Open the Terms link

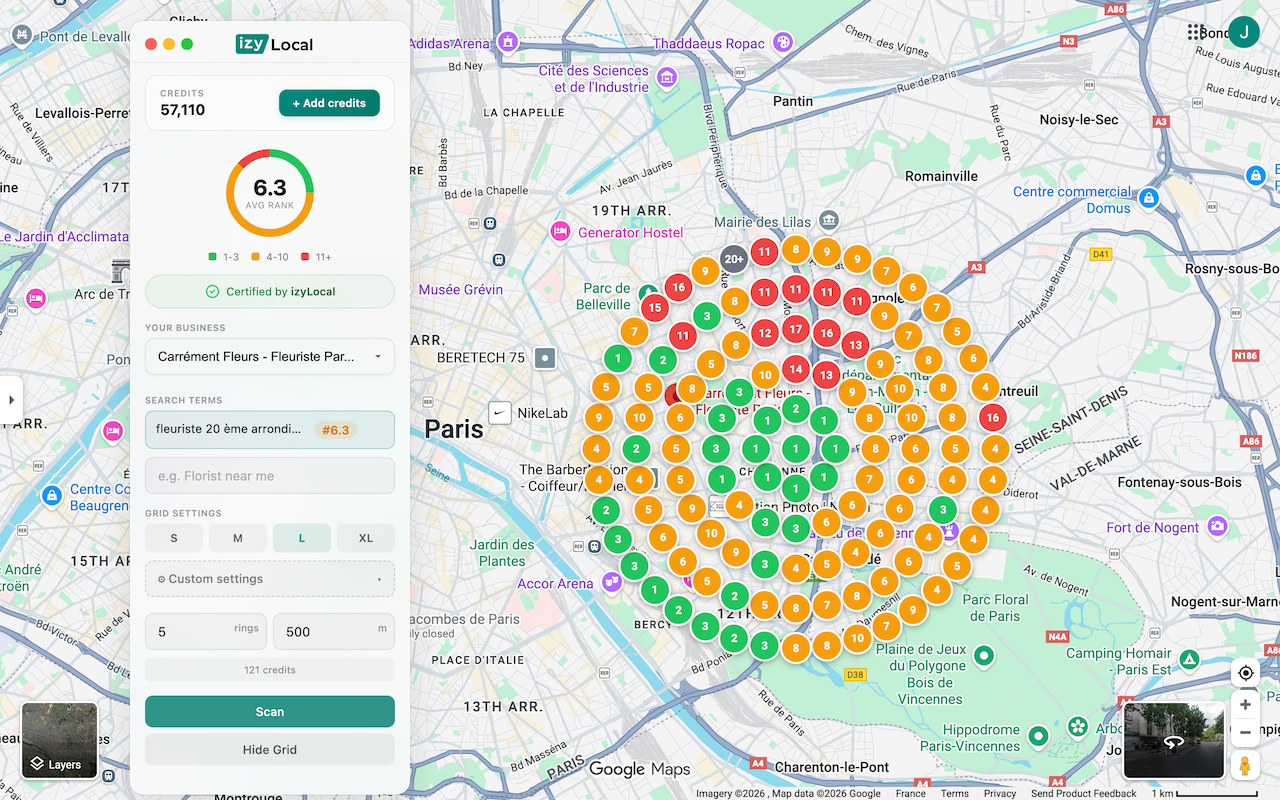955,793
